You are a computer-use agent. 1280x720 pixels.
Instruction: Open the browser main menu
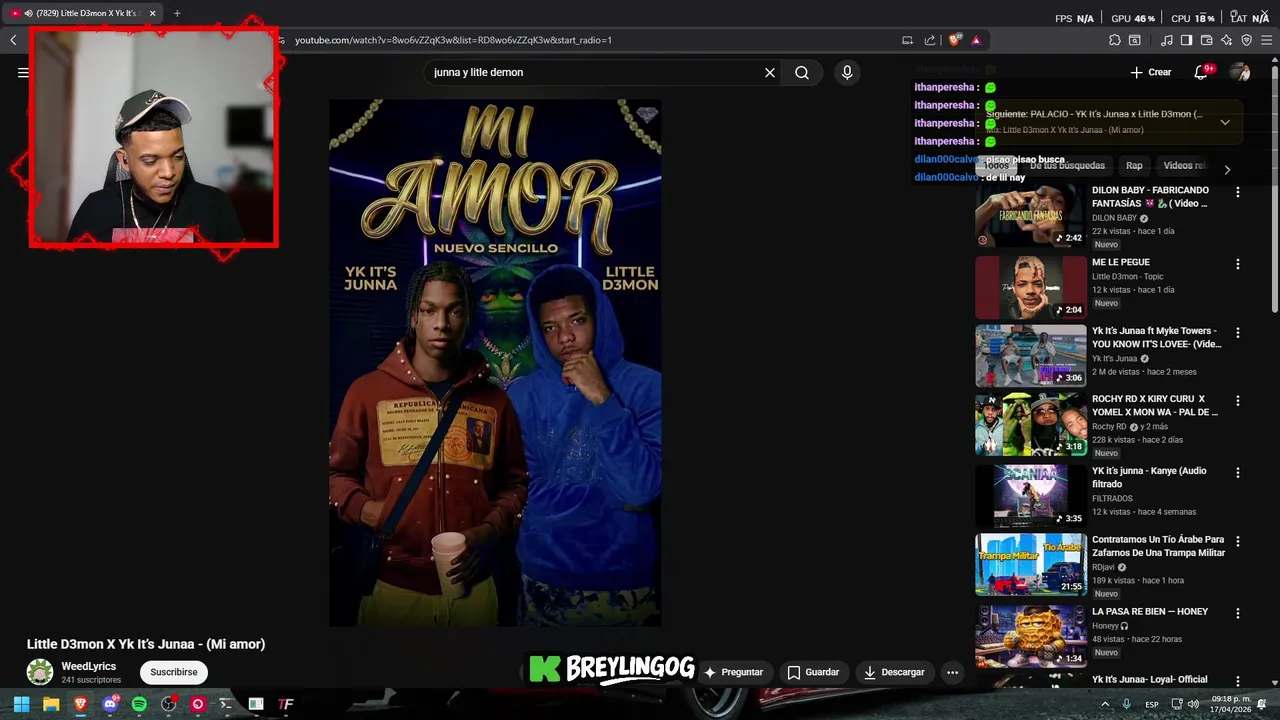pos(1266,40)
